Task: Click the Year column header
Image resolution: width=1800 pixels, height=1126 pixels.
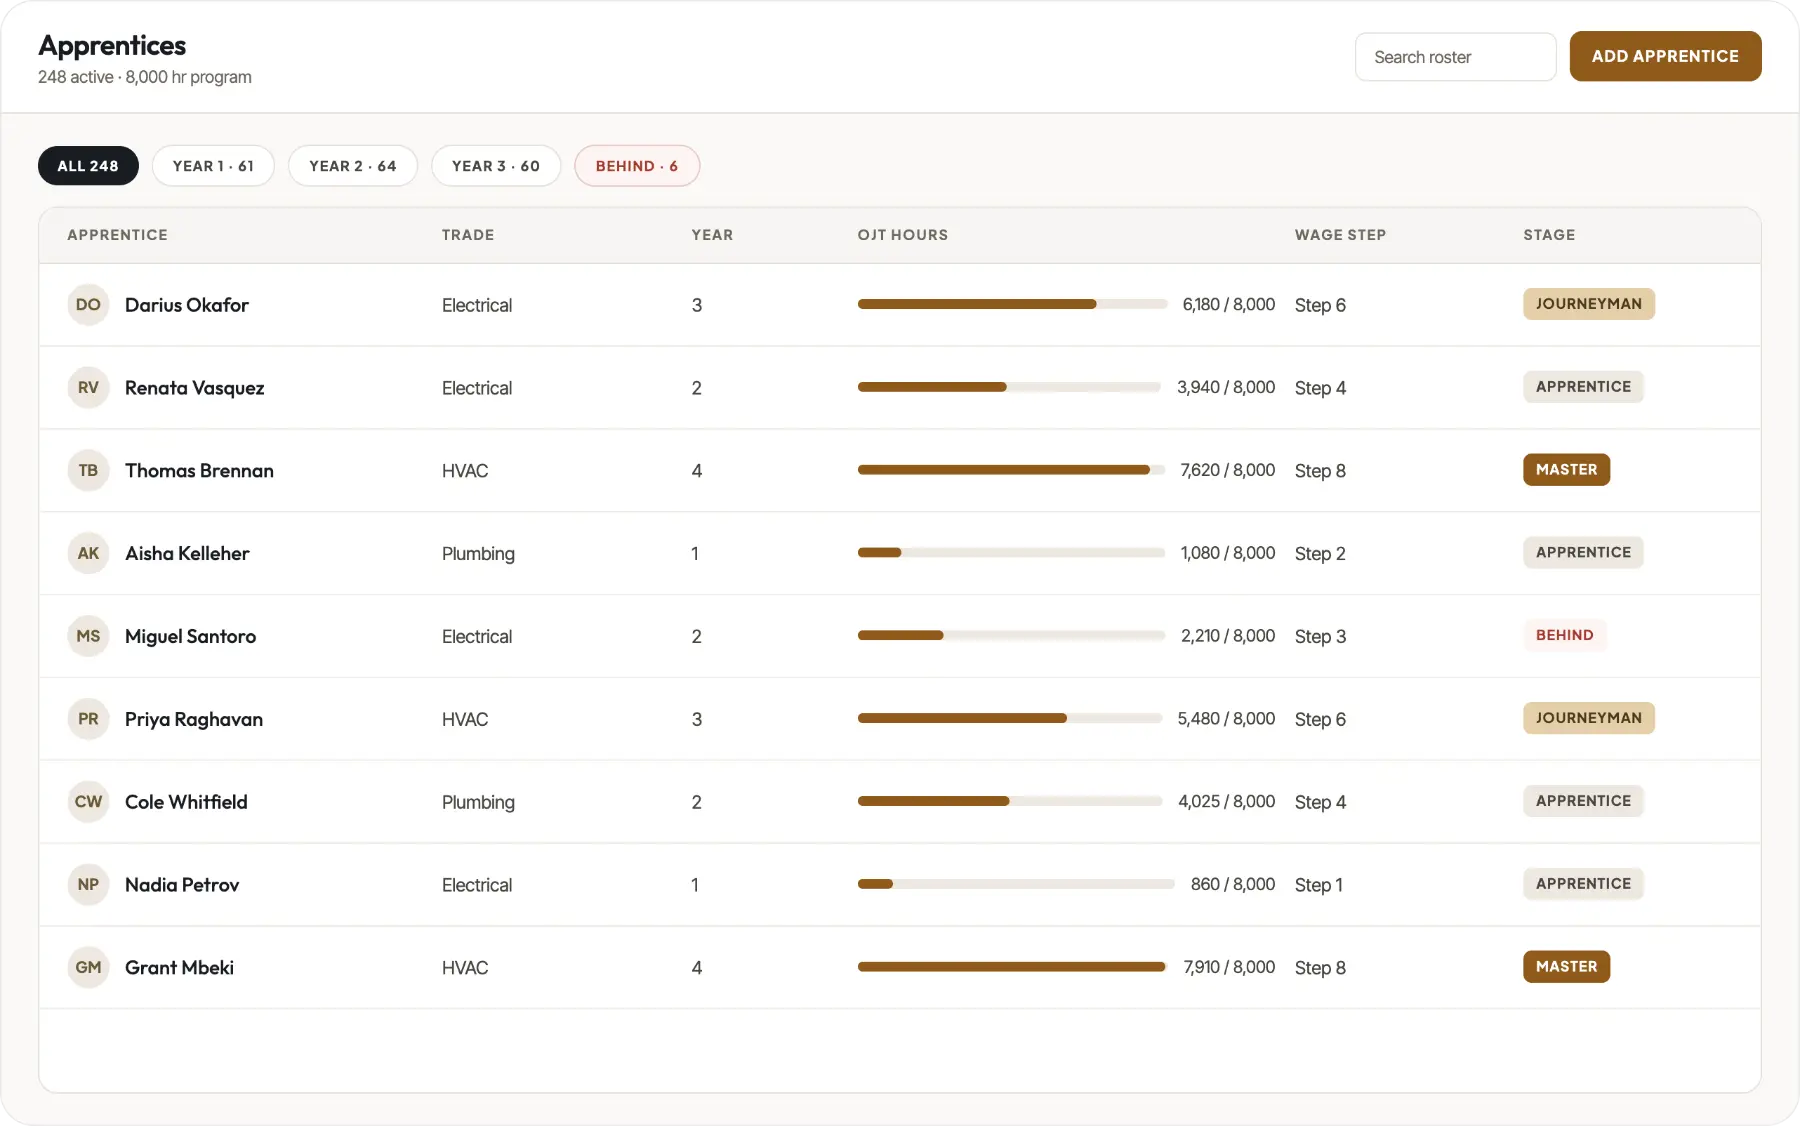Action: (712, 235)
